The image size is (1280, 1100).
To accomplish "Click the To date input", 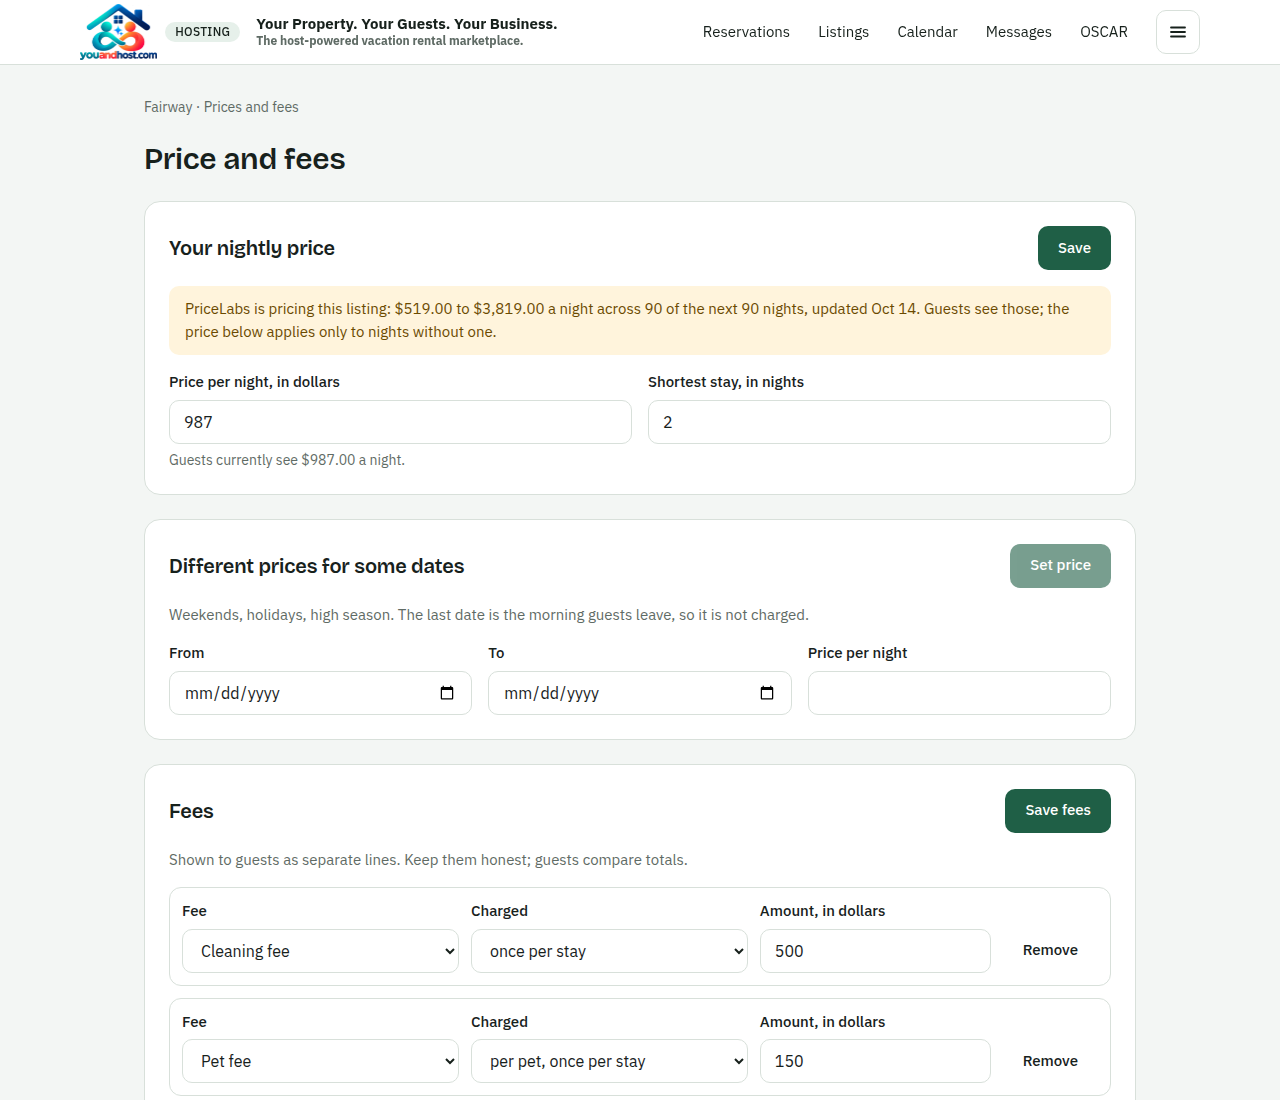I will click(x=640, y=693).
